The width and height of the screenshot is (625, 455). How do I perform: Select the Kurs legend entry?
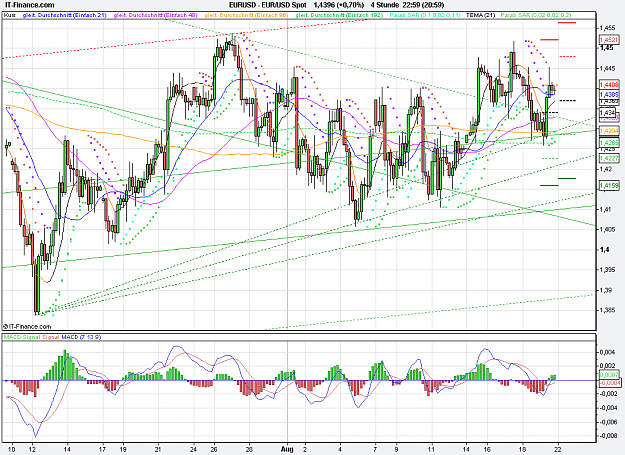tap(10, 15)
